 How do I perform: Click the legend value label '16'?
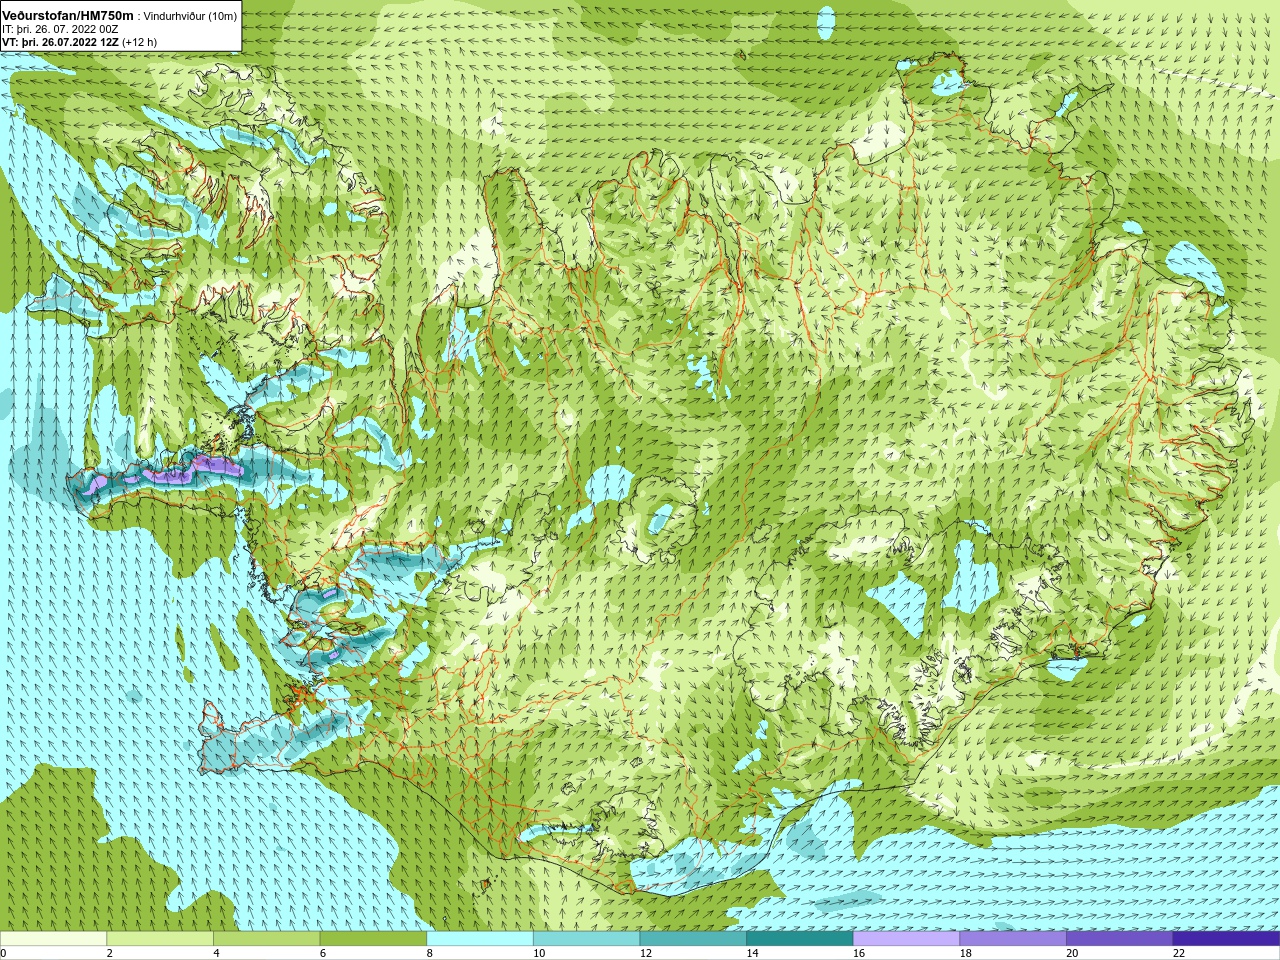click(859, 953)
